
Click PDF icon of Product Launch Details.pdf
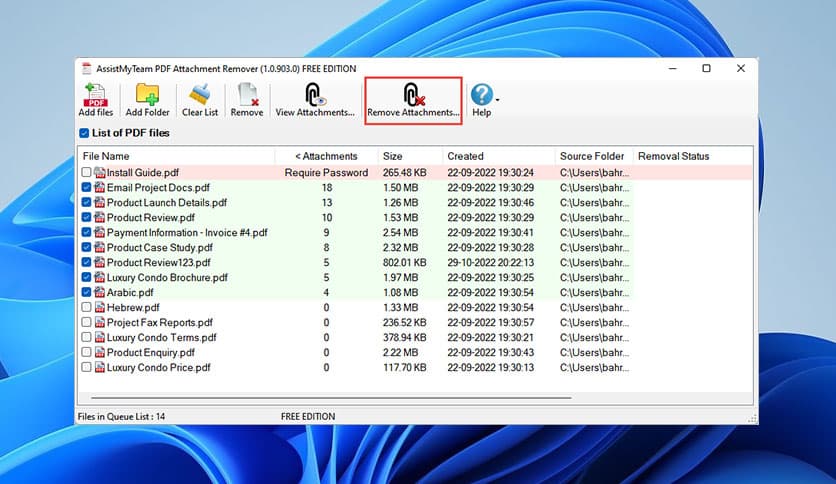pyautogui.click(x=100, y=202)
